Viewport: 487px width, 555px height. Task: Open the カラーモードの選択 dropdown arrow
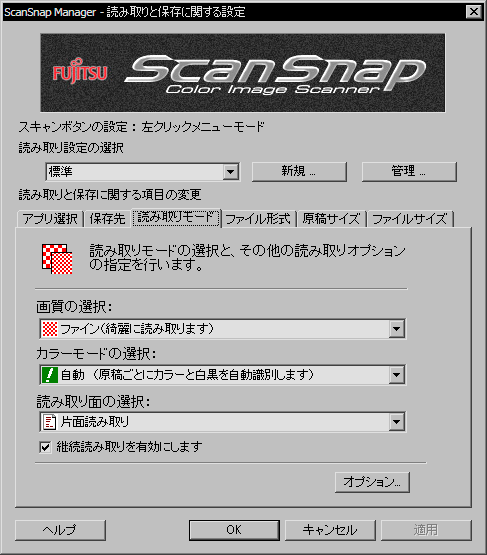(397, 375)
